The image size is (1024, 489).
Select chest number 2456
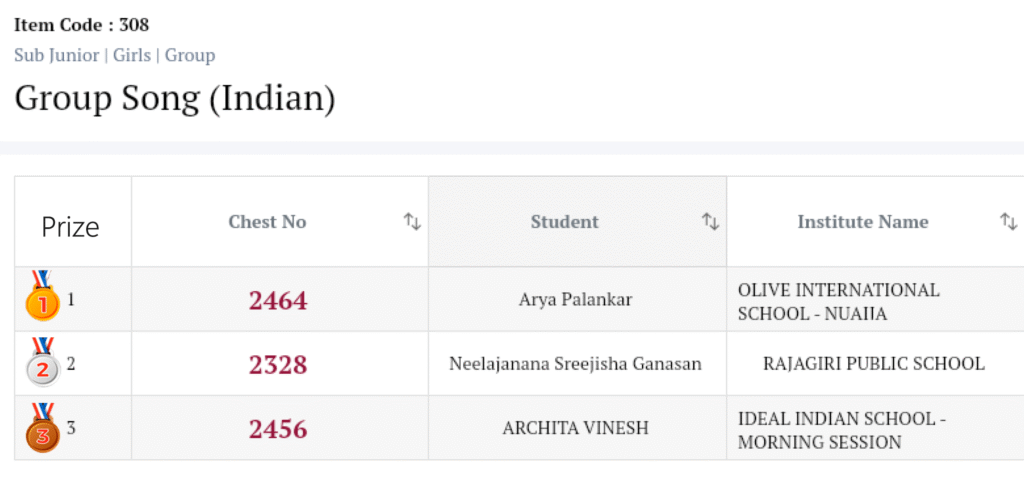[278, 429]
